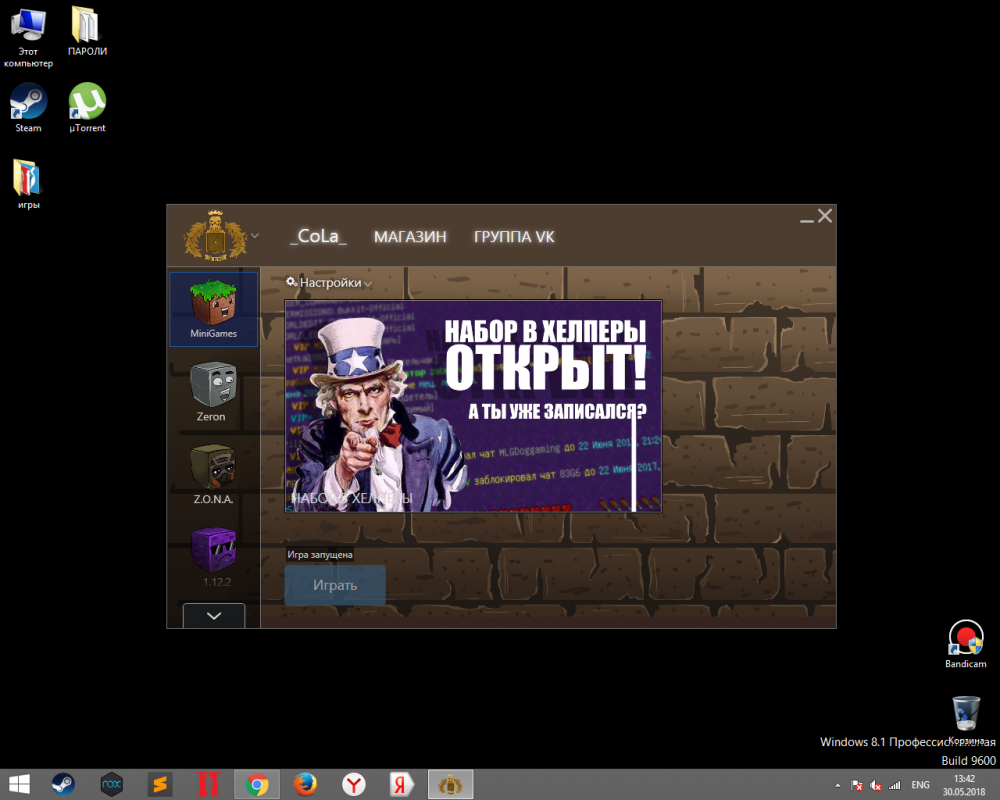Launch Google Chrome from the taskbar
1000x800 pixels.
257,784
